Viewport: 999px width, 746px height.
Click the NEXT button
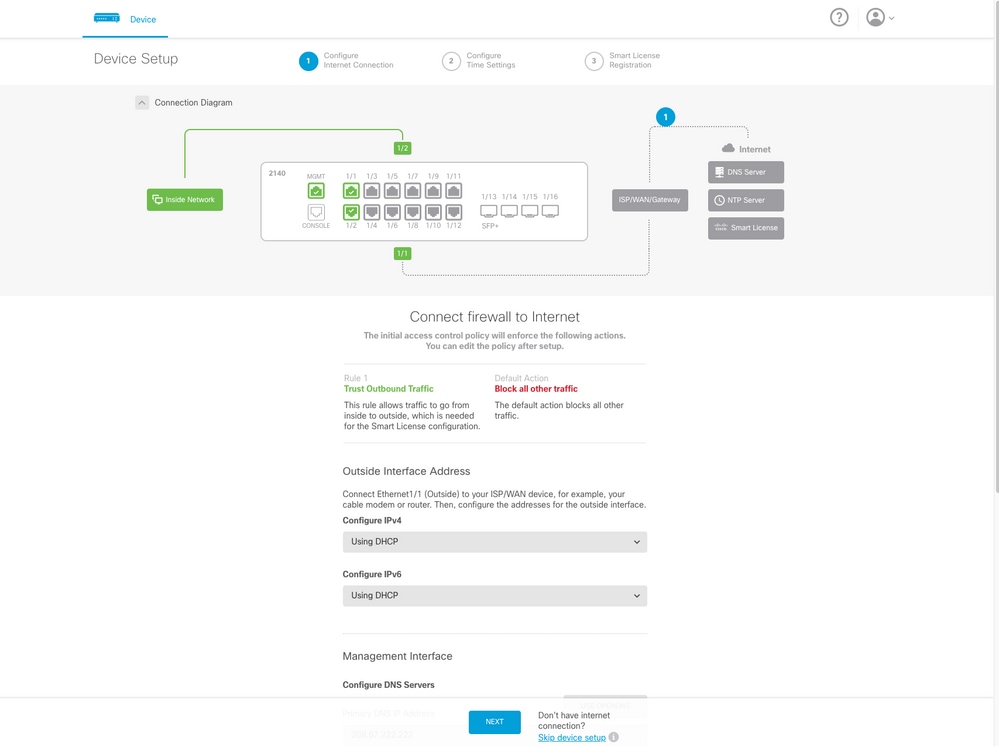(x=495, y=722)
